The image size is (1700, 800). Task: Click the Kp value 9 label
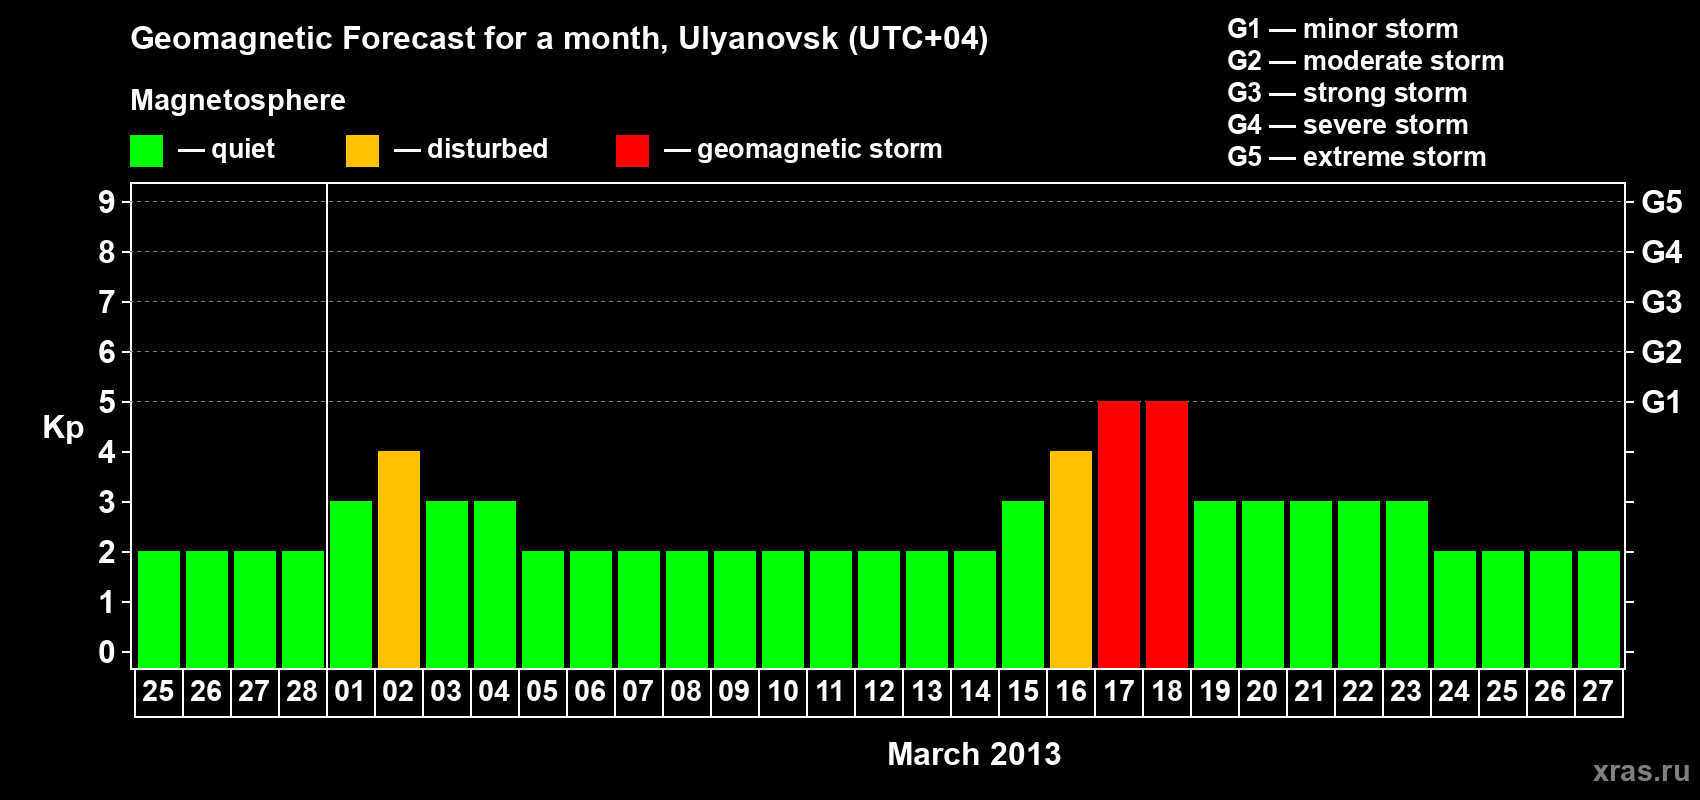coord(107,202)
